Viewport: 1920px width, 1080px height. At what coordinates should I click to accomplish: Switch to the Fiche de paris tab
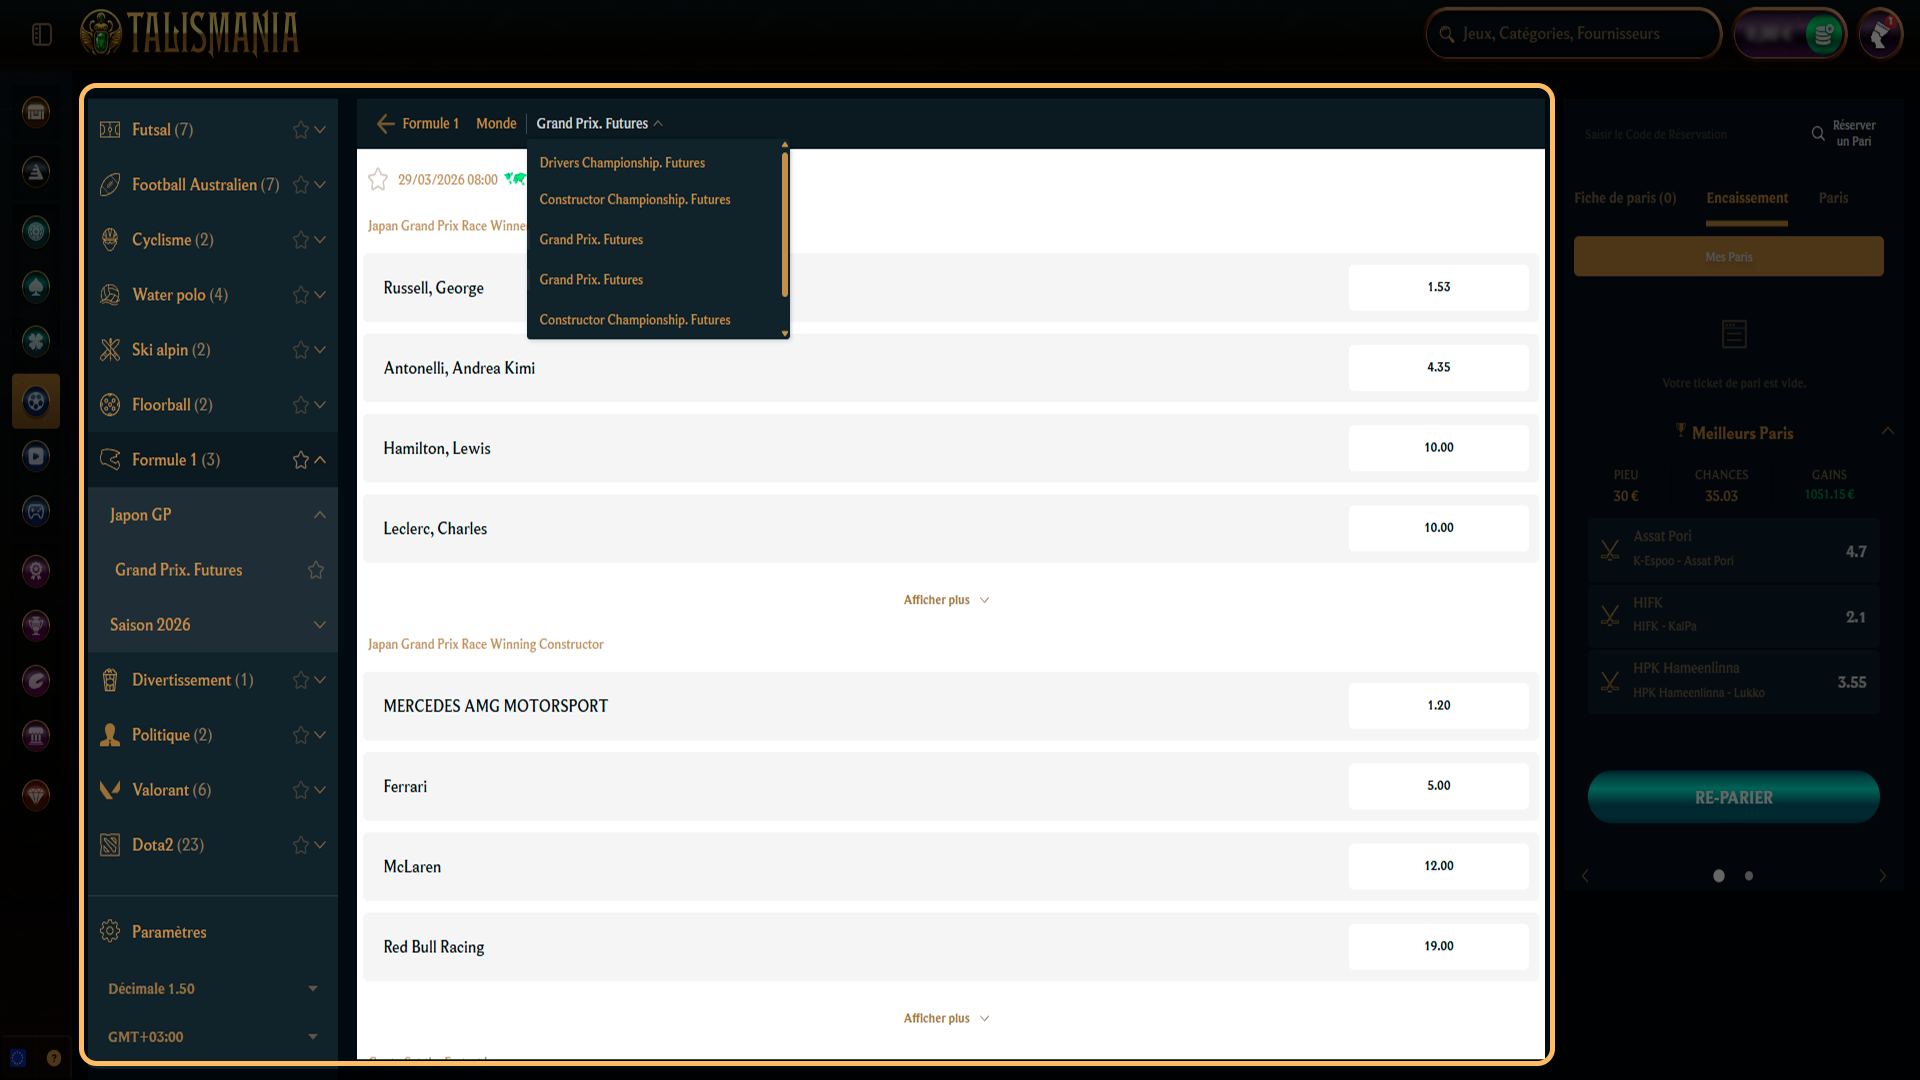[1624, 198]
